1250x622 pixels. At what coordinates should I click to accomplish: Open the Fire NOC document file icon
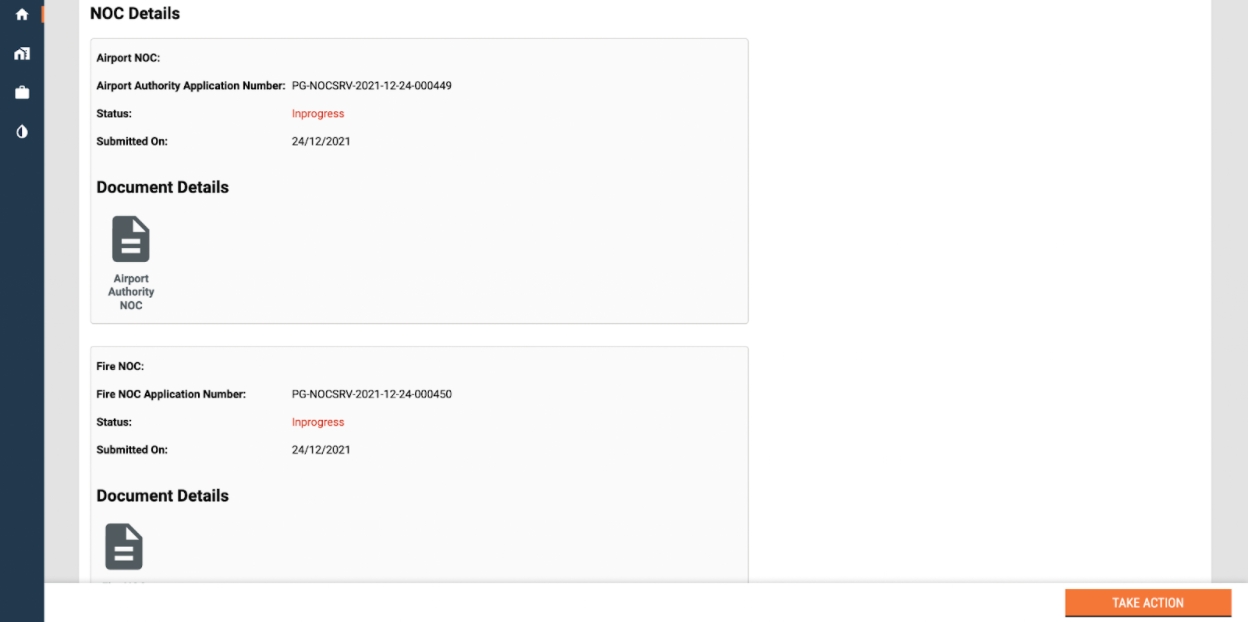pos(124,547)
